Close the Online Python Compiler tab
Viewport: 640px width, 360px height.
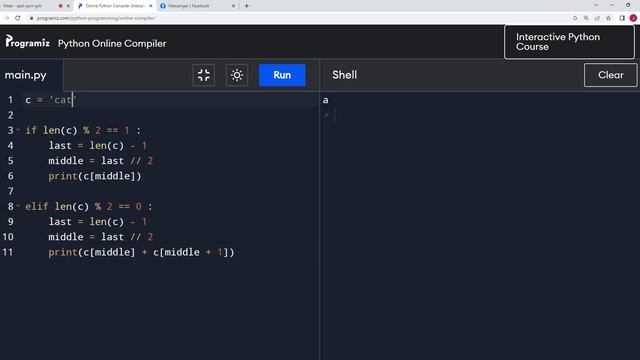[151, 6]
